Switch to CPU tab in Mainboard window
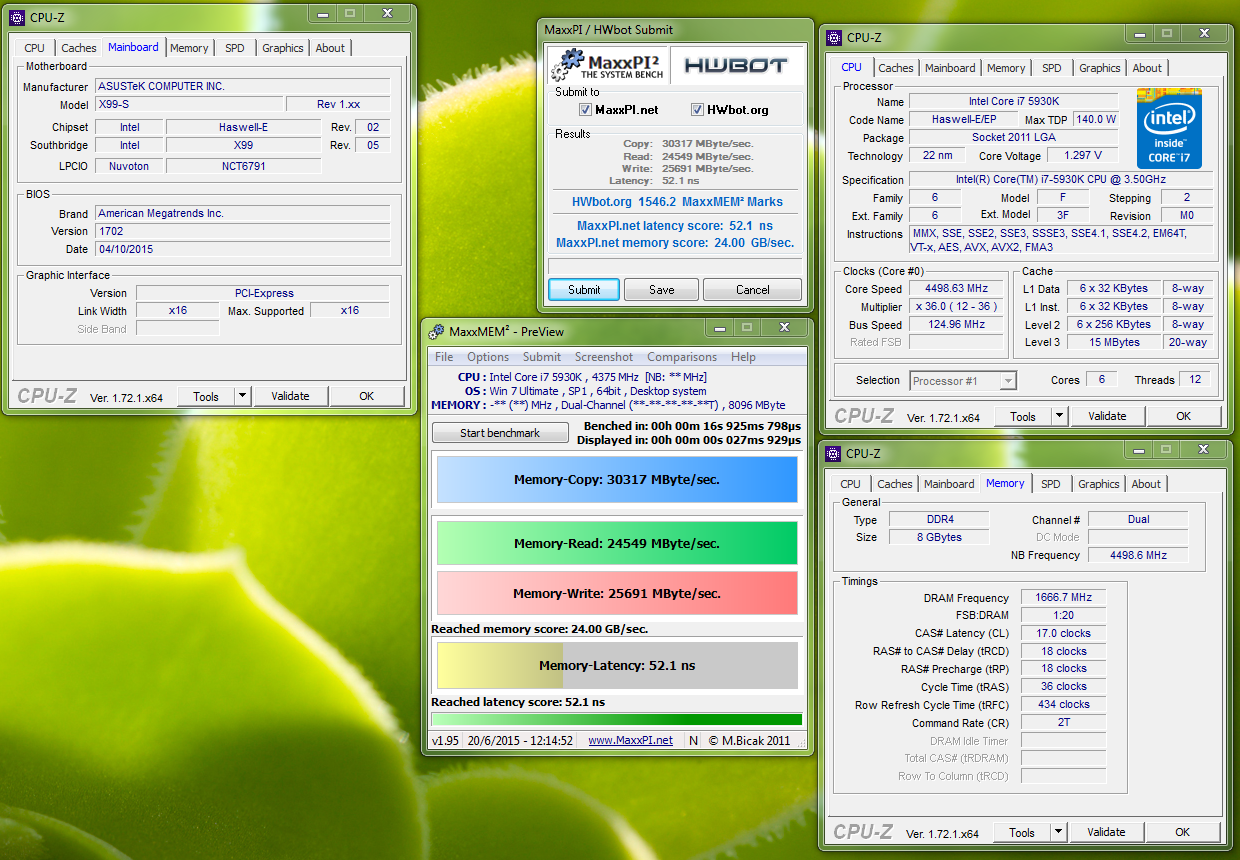The height and width of the screenshot is (860, 1240). (x=35, y=48)
